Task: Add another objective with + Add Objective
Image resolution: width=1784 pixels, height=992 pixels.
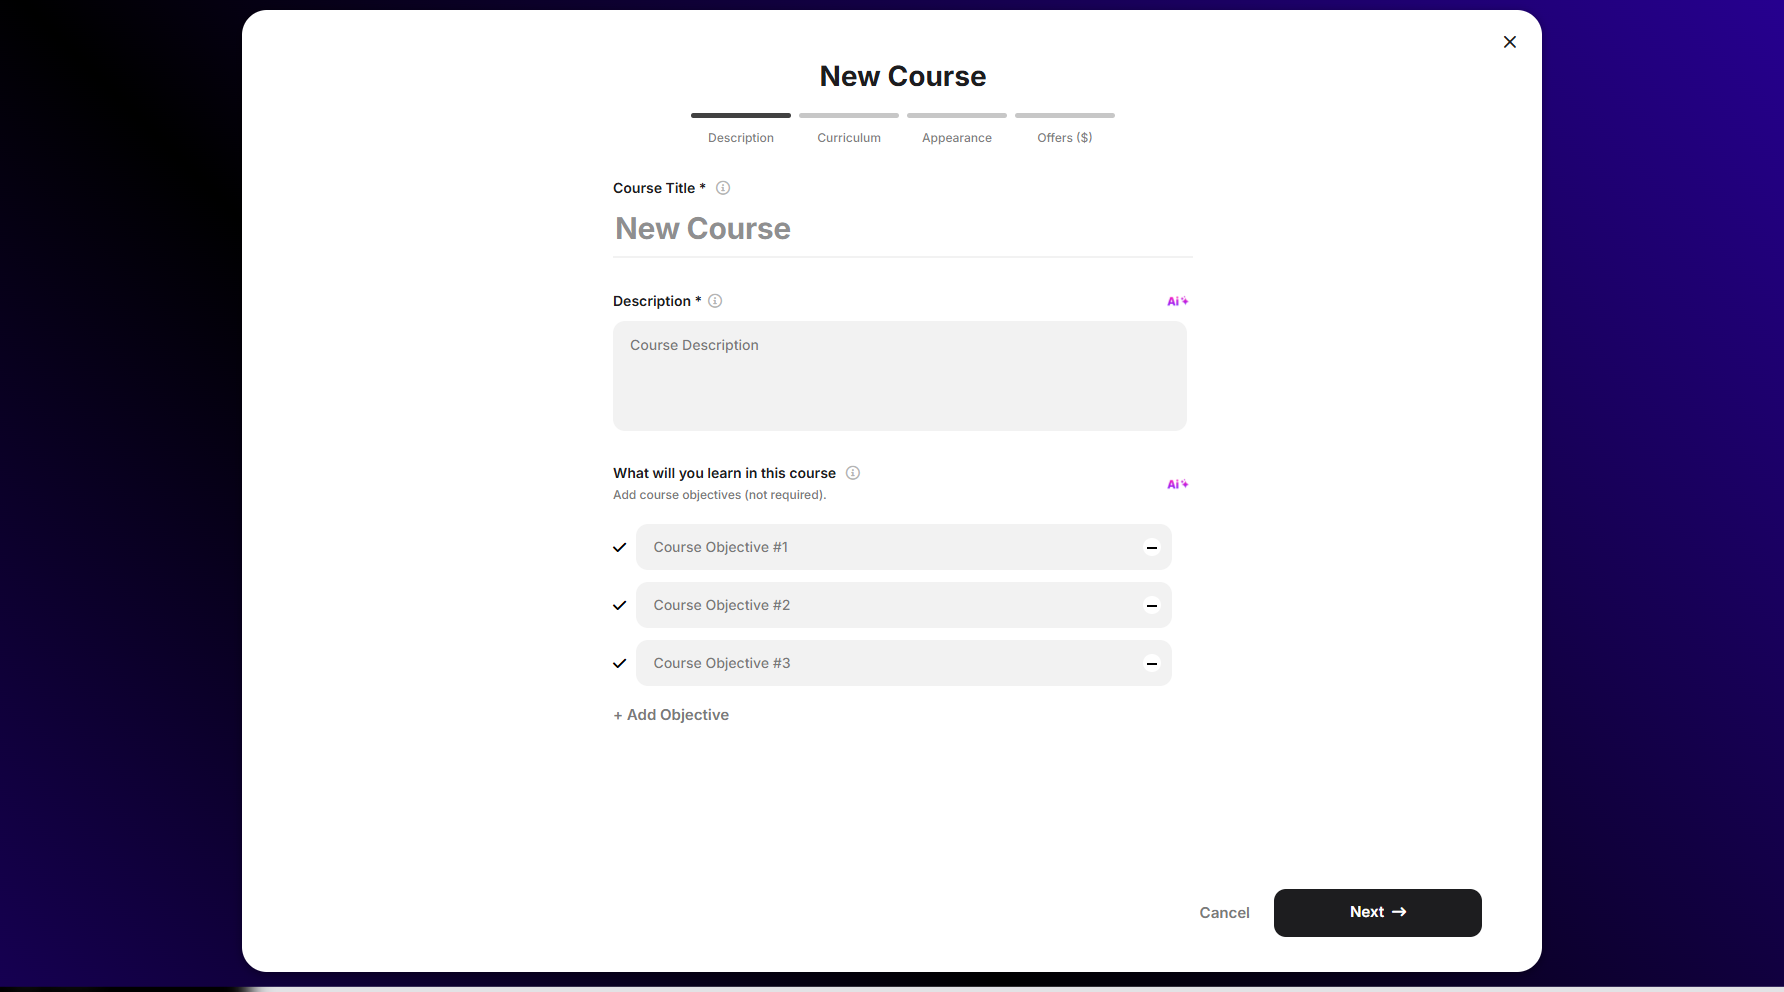Action: pyautogui.click(x=671, y=715)
